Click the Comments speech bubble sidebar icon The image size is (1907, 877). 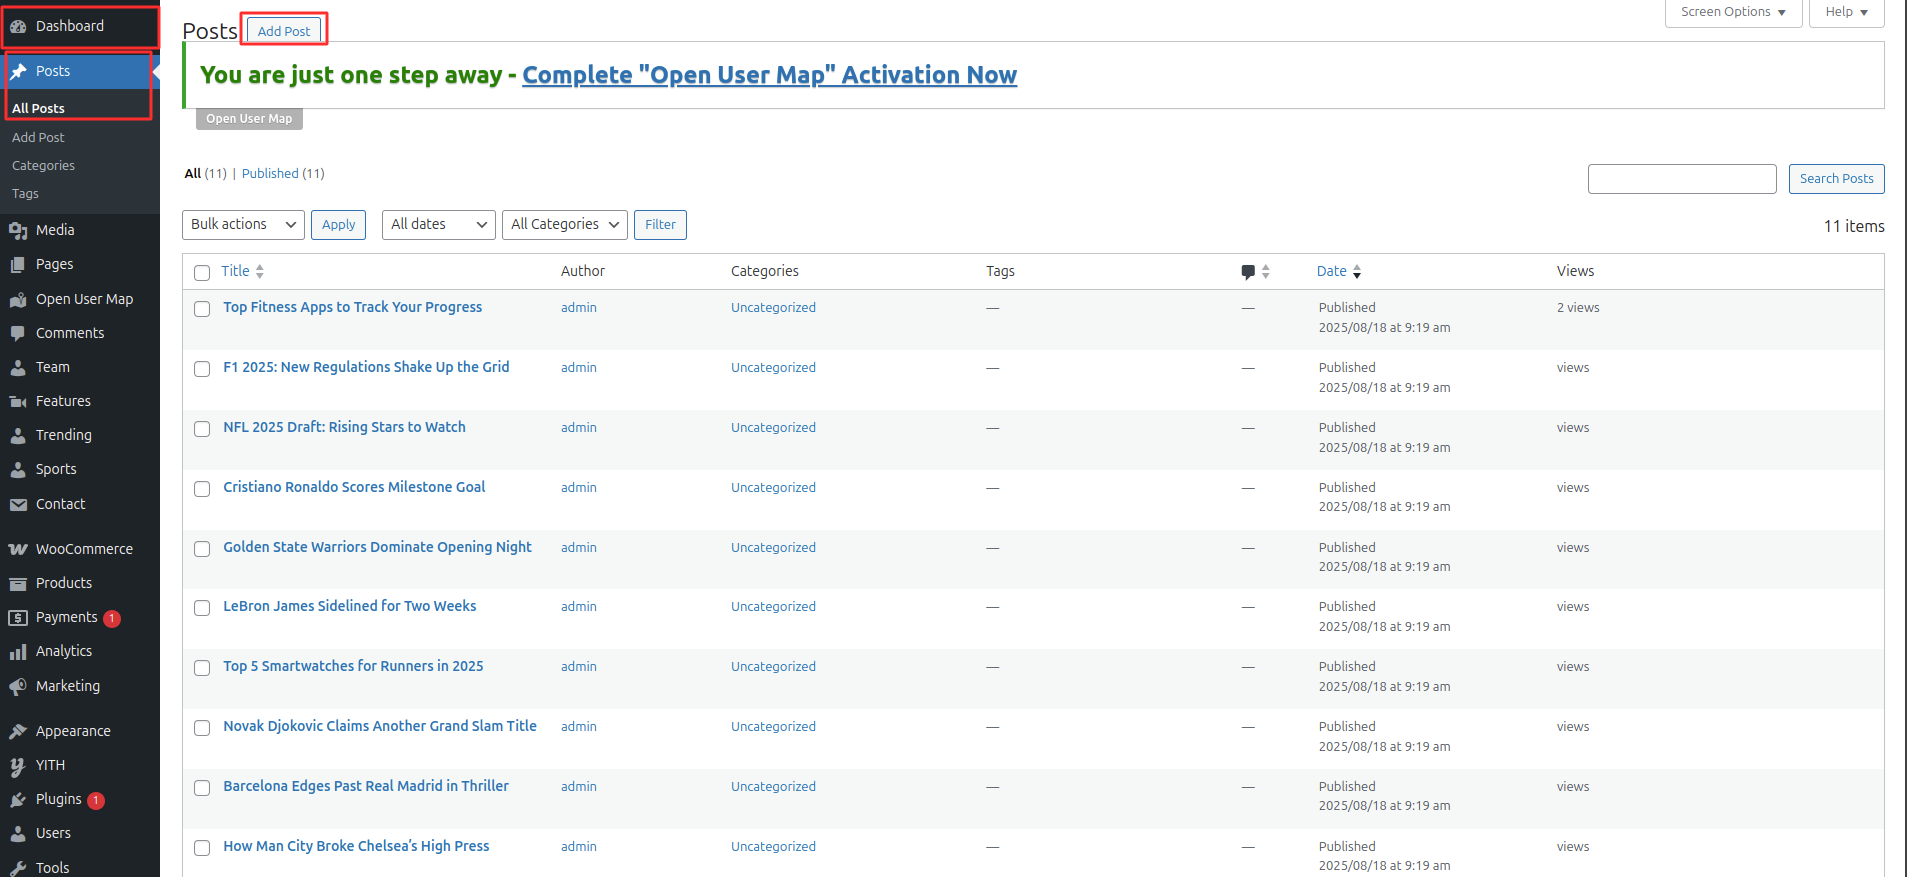(x=18, y=334)
